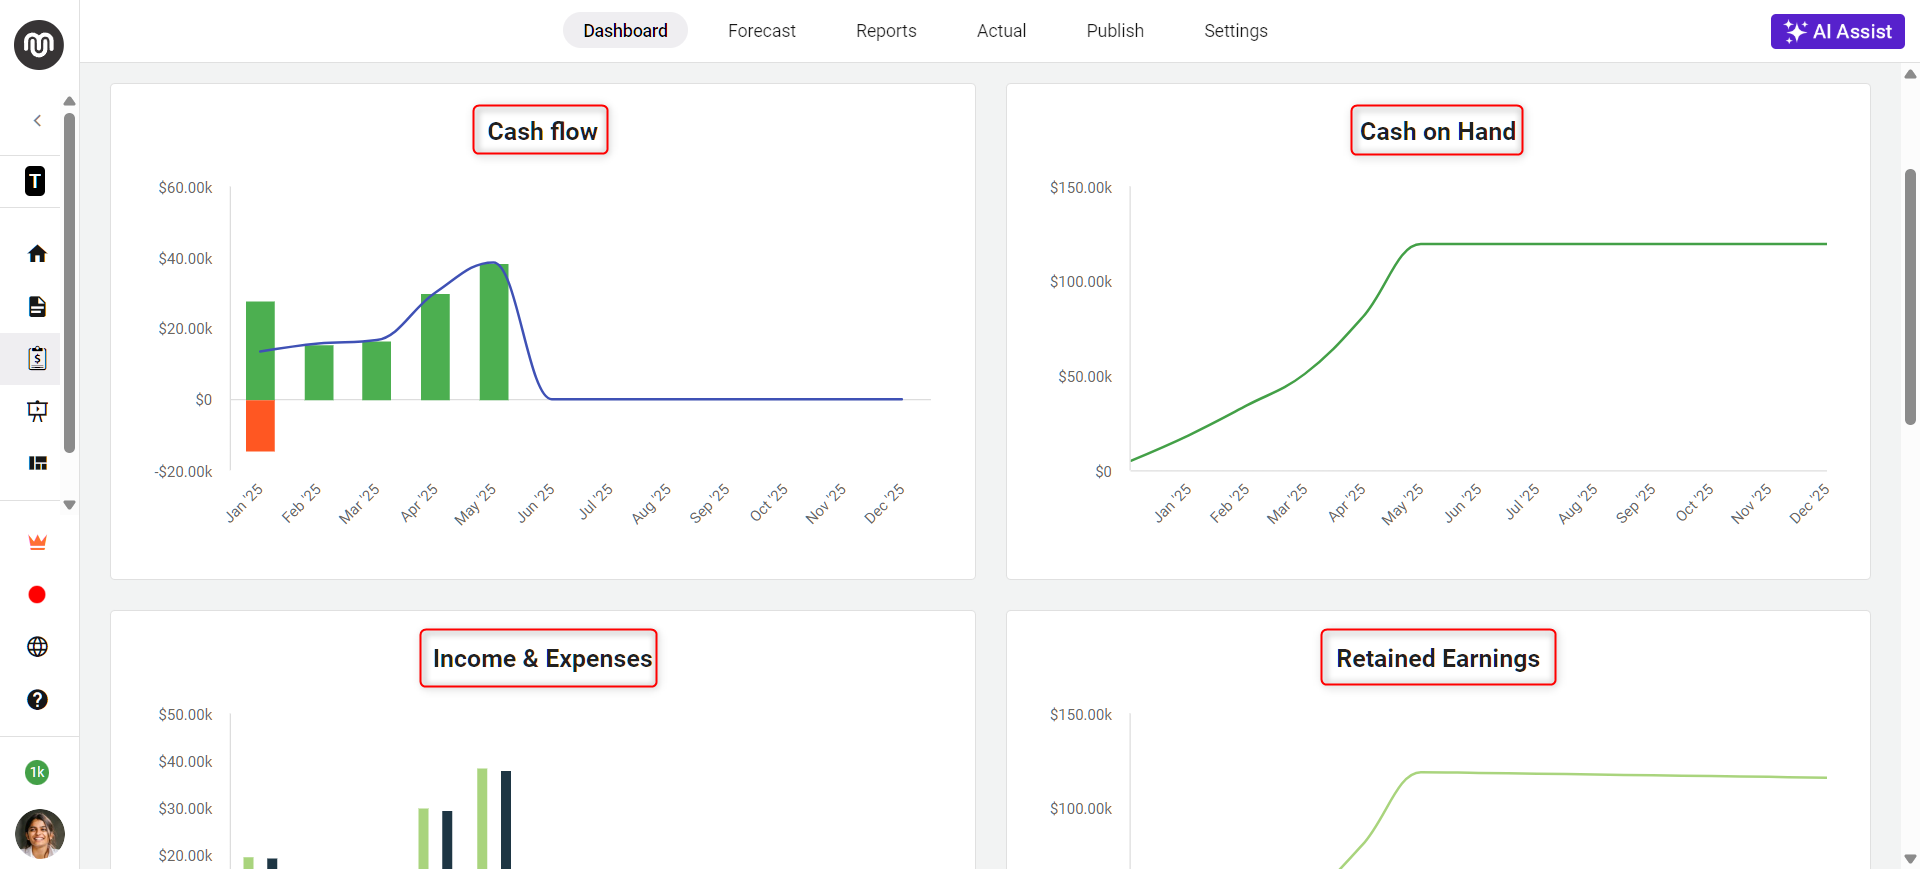Go to the Settings tab
Viewport: 1920px width, 869px height.
1236,31
